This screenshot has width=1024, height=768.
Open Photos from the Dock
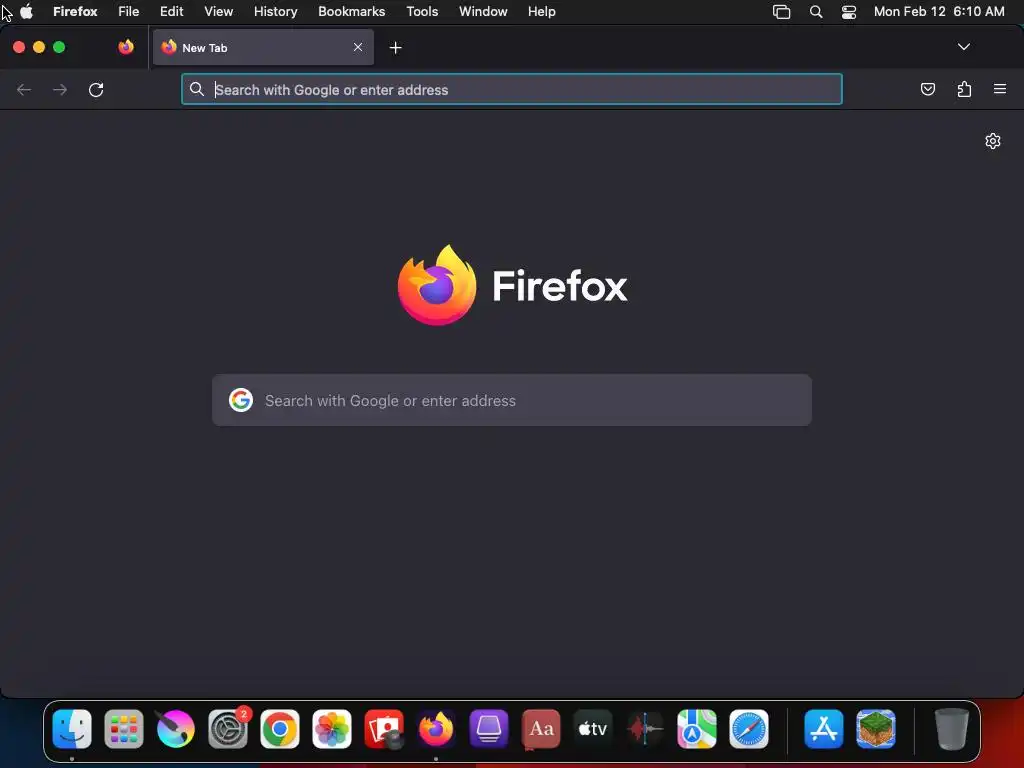click(x=332, y=729)
